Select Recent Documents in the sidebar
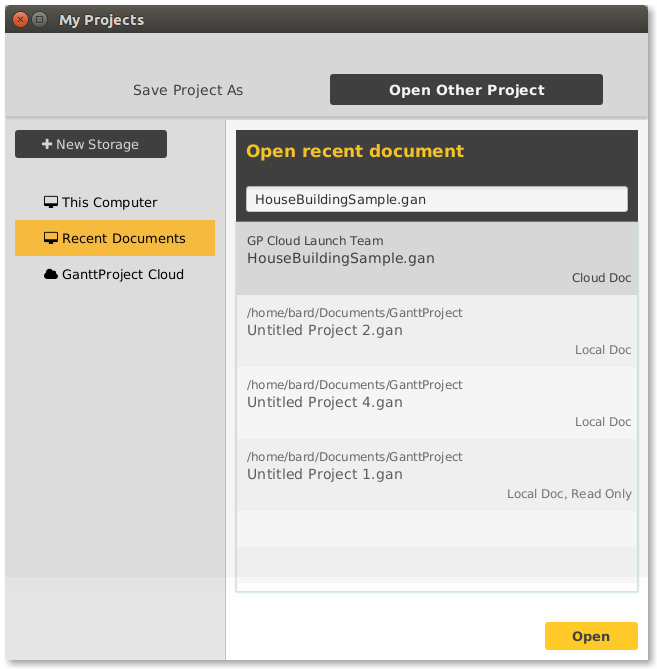Screen dimensions: 657x669 coord(115,238)
